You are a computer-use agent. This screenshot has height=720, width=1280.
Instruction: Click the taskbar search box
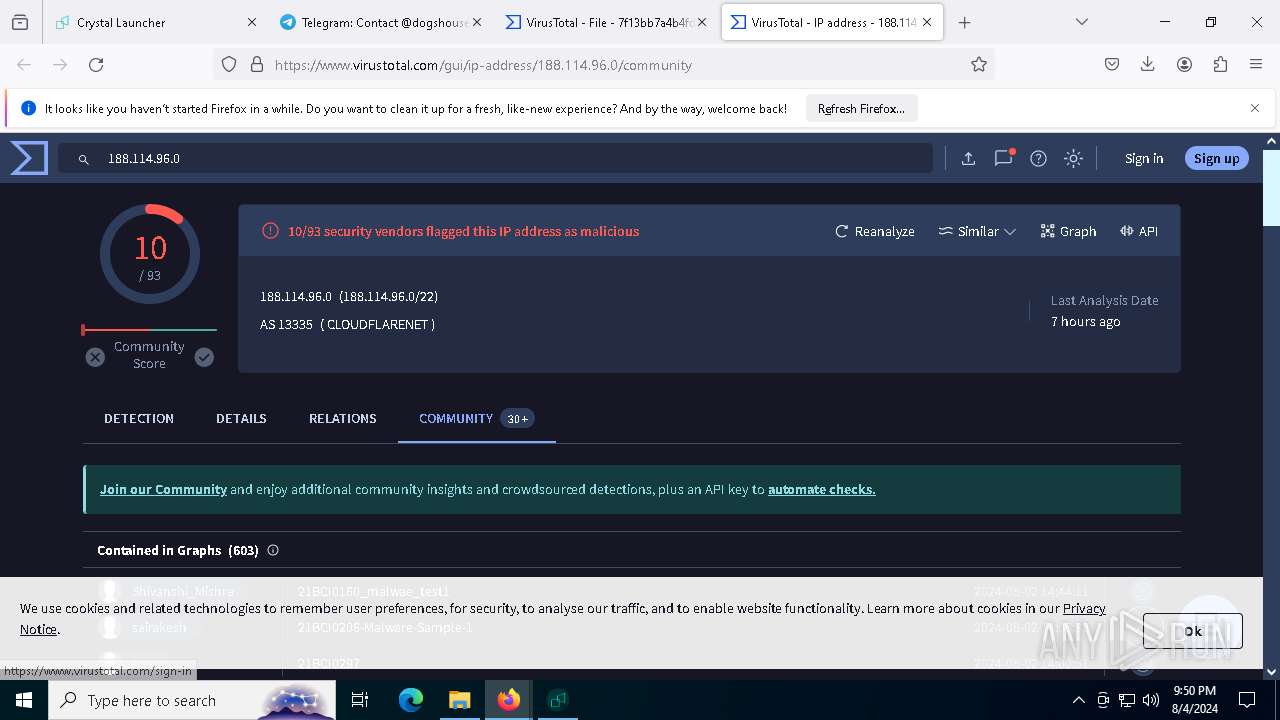[x=192, y=700]
